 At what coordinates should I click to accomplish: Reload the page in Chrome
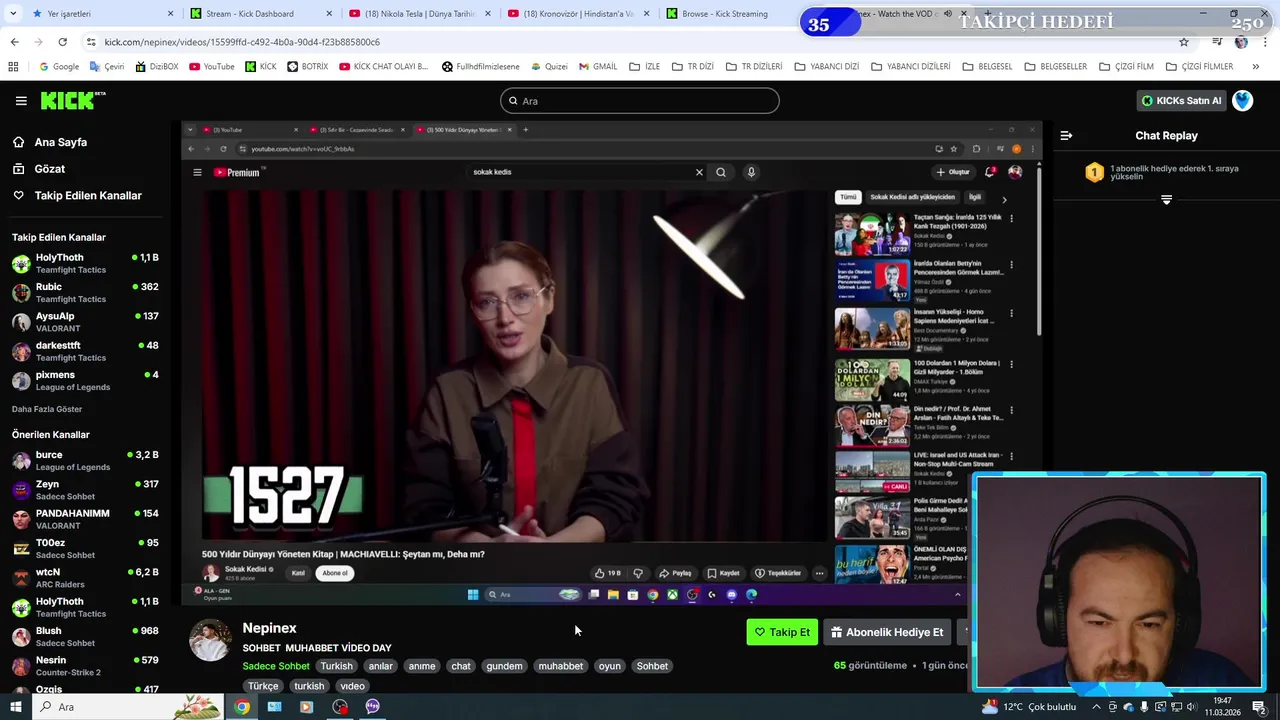coord(62,42)
